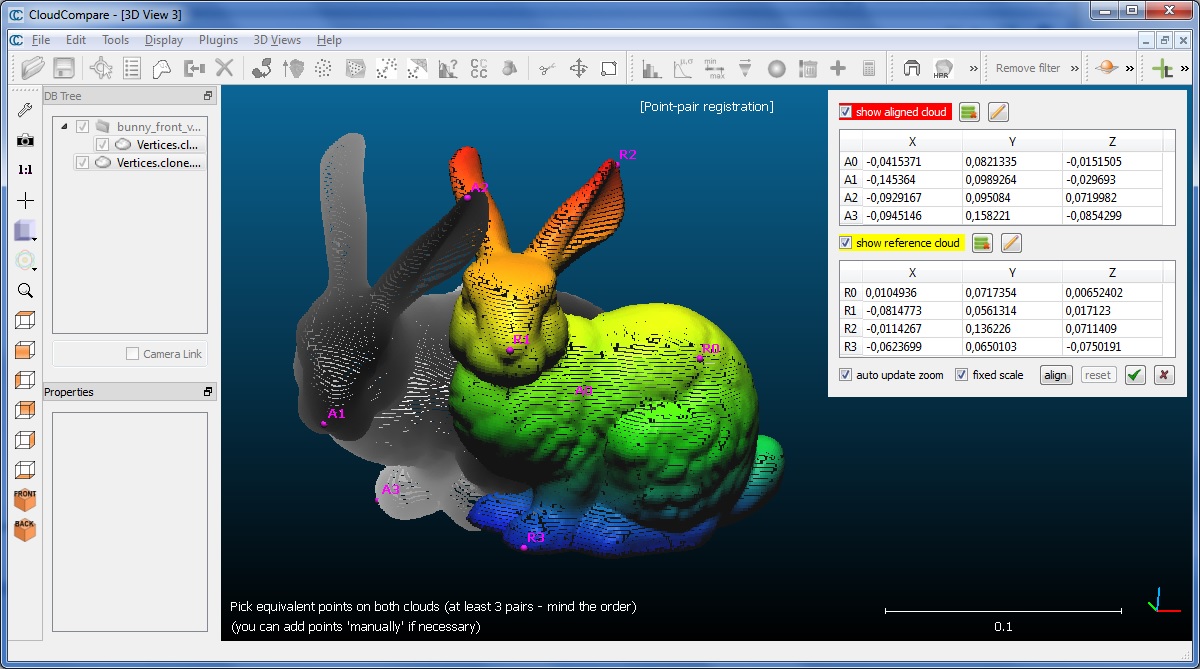Open the Segment tool (scissors icon)
The image size is (1200, 669).
point(547,68)
